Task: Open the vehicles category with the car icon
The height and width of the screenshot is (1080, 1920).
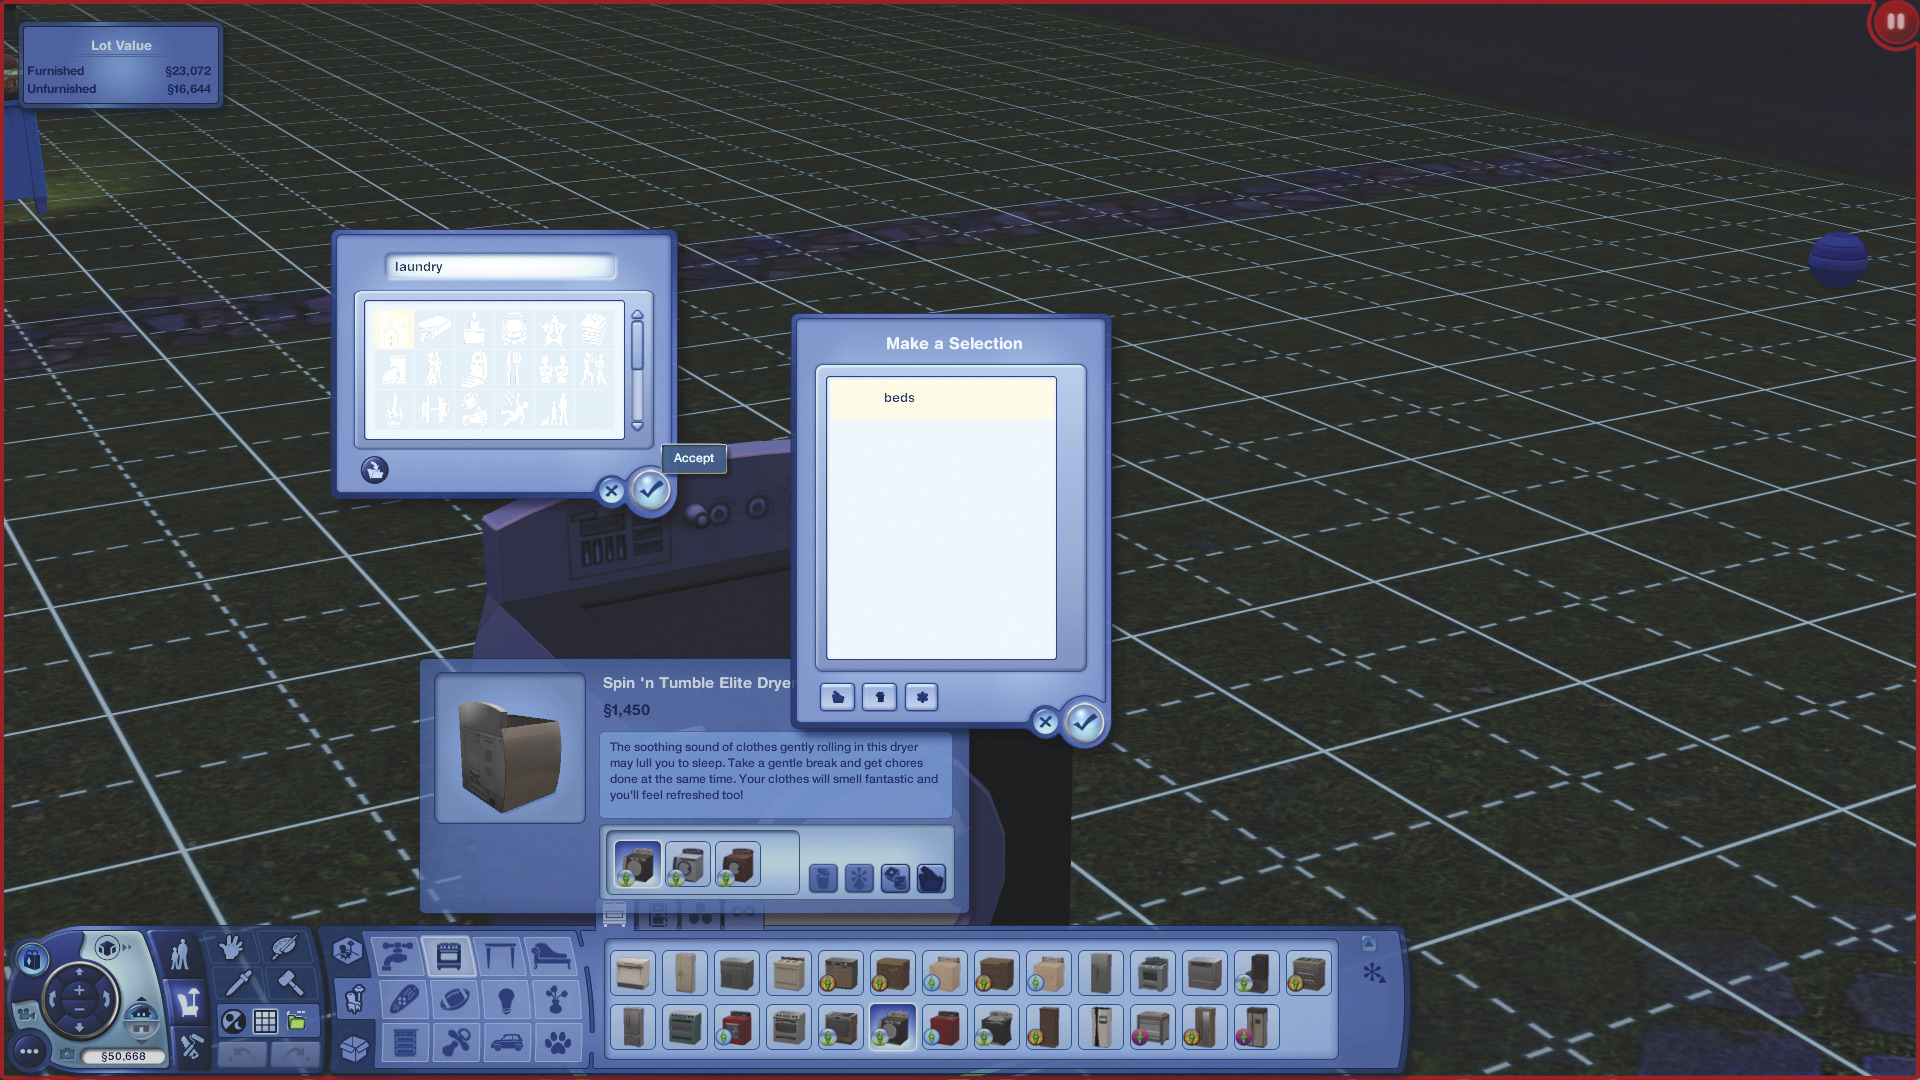Action: tap(507, 1043)
